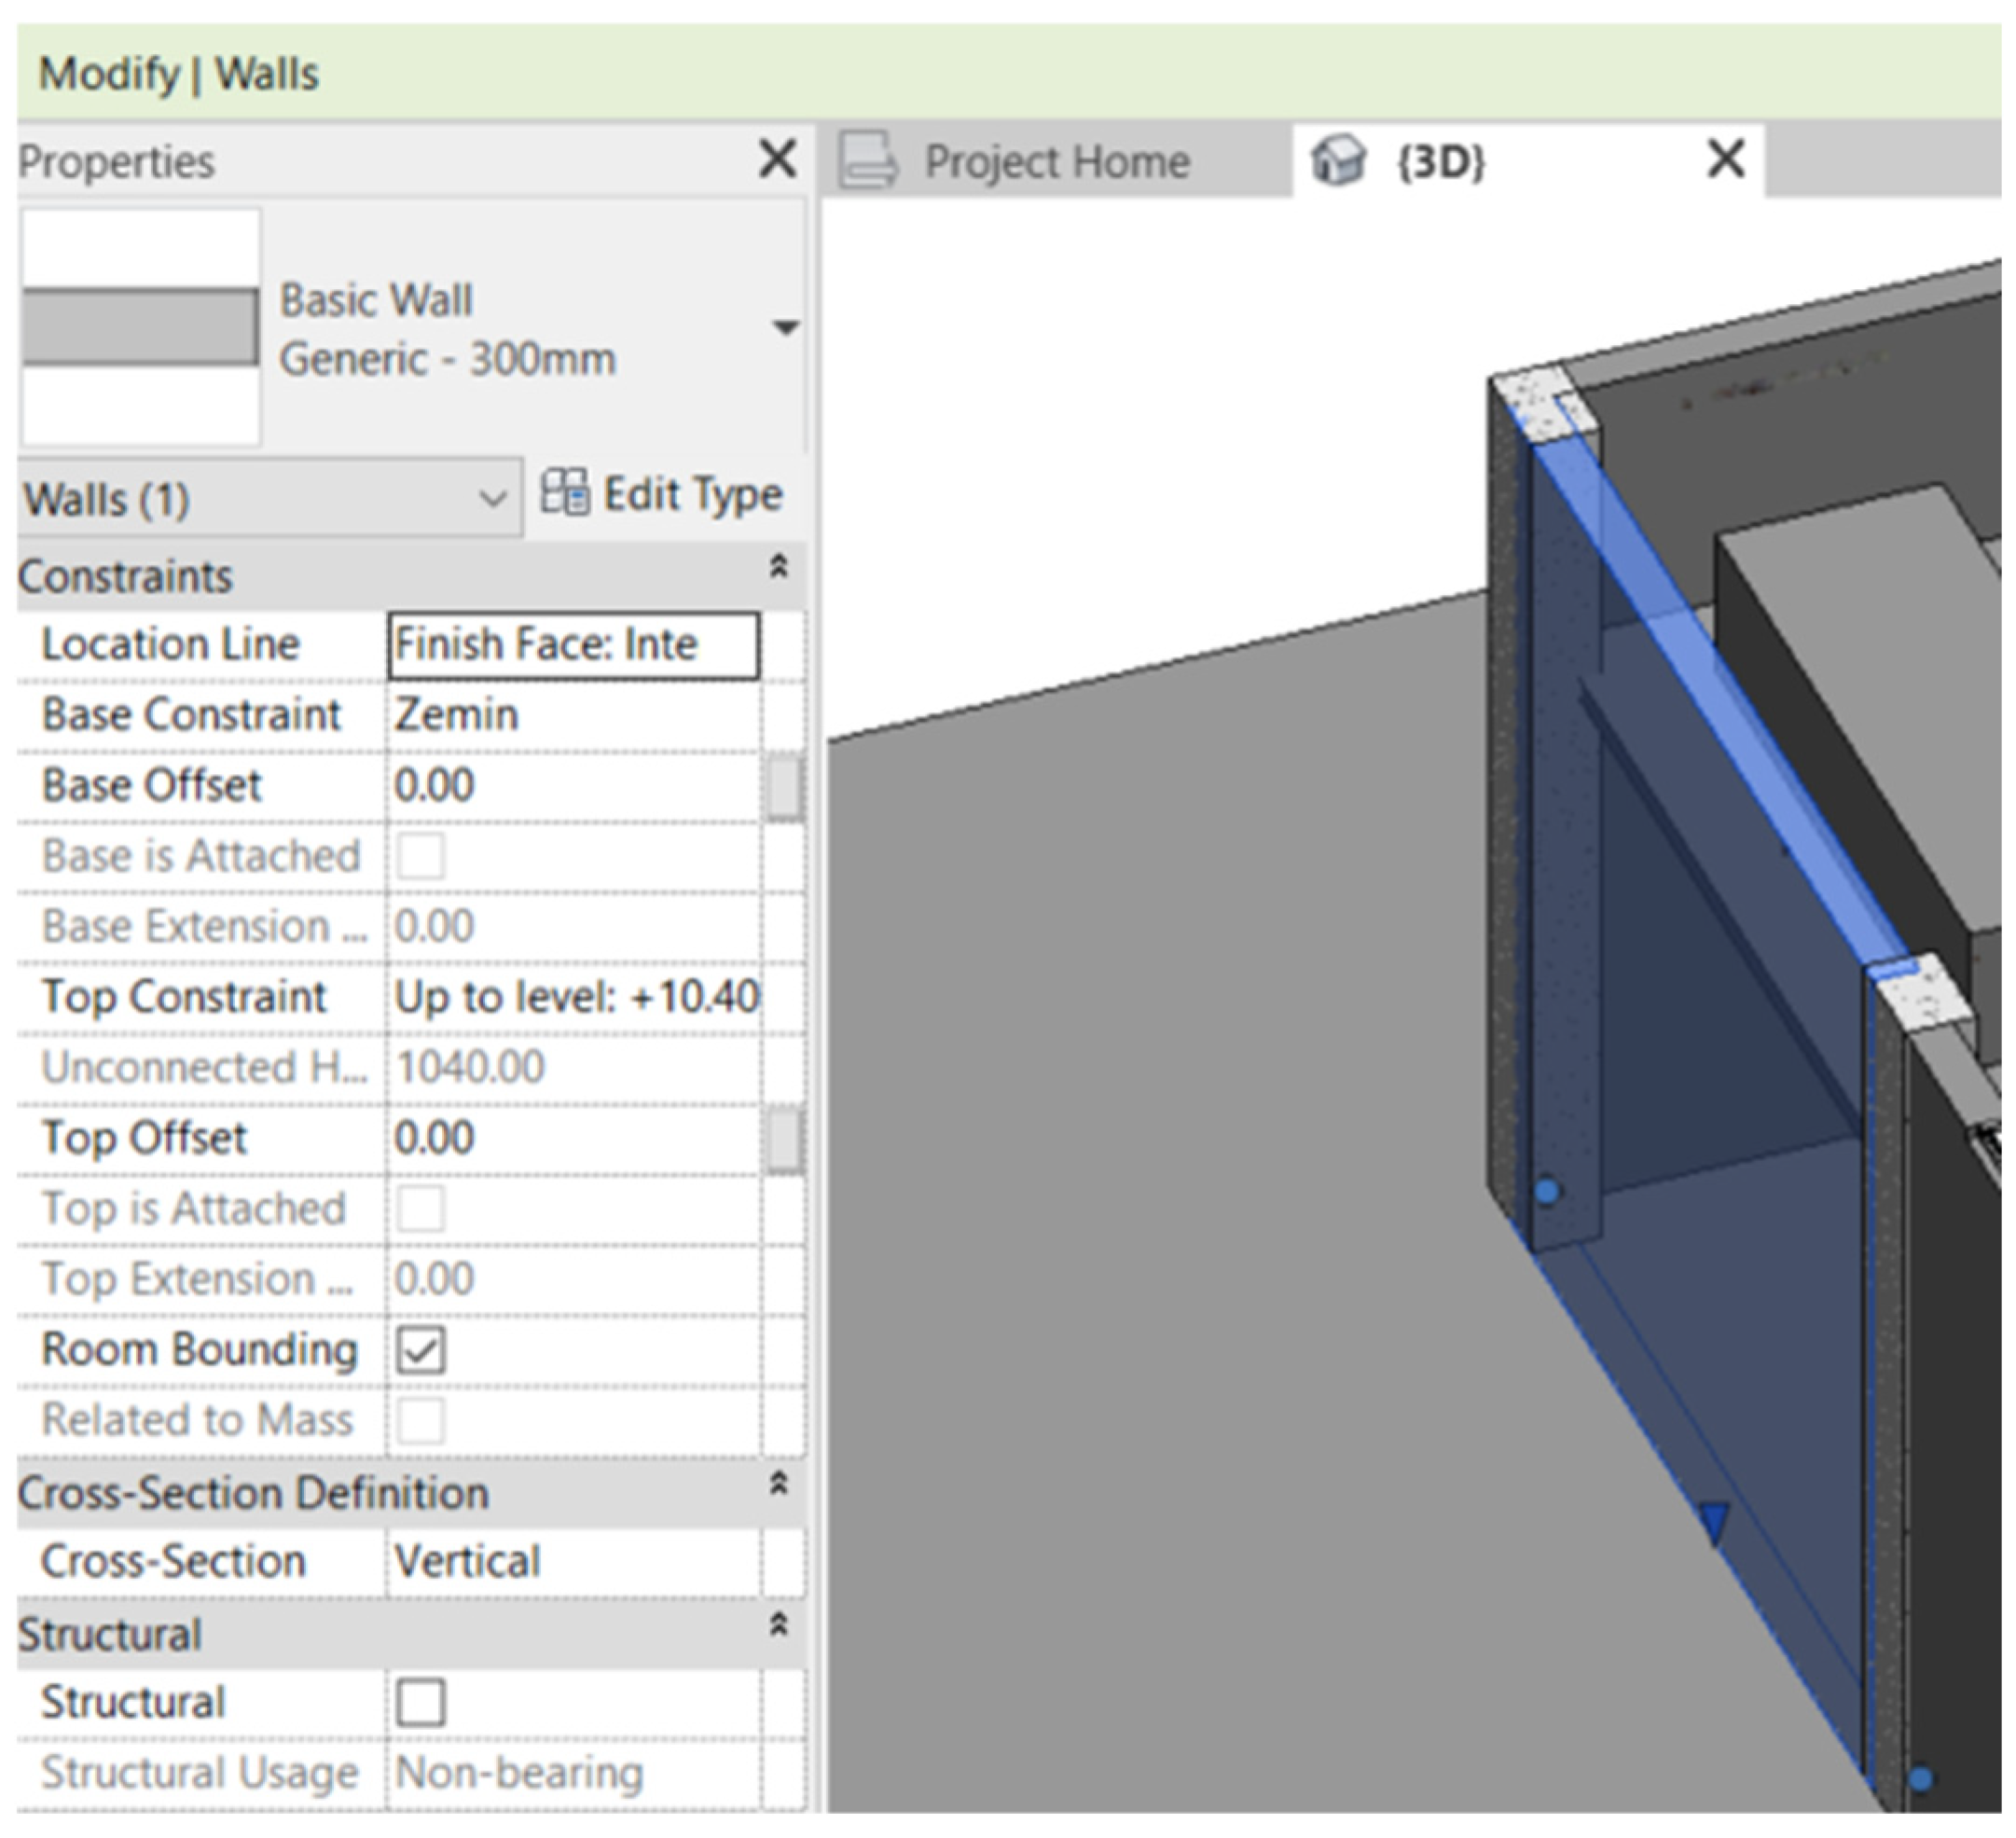Enable the Structural checkbox
Image resolution: width=2016 pixels, height=1838 pixels.
420,1702
